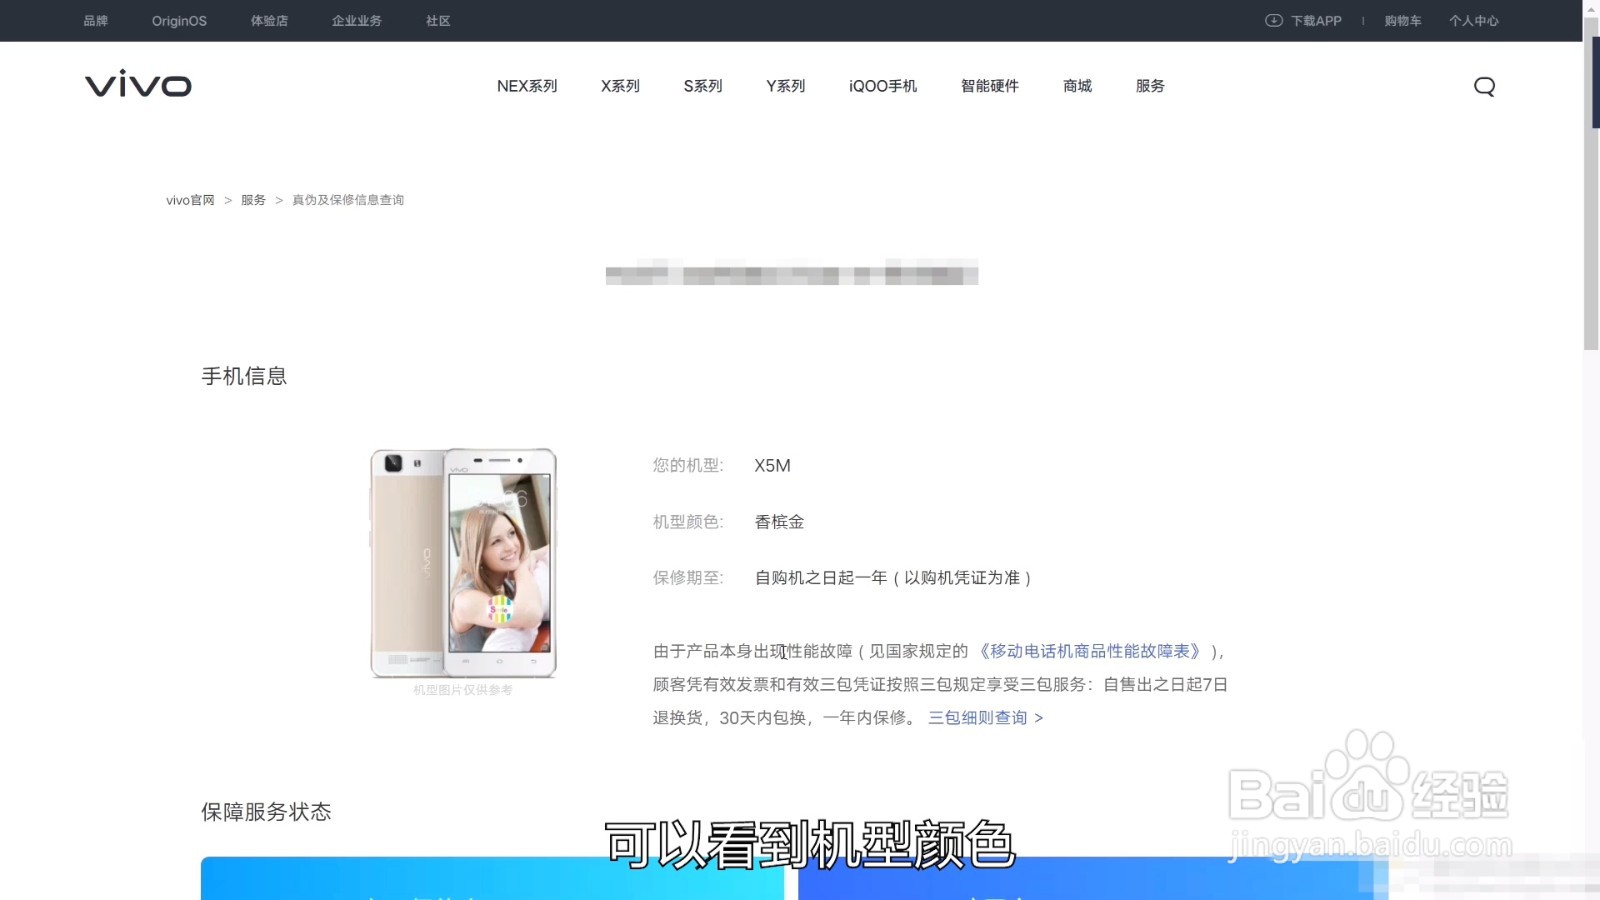Screen dimensions: 1600x900
Task: Select X系列 navigation menu
Action: (620, 86)
